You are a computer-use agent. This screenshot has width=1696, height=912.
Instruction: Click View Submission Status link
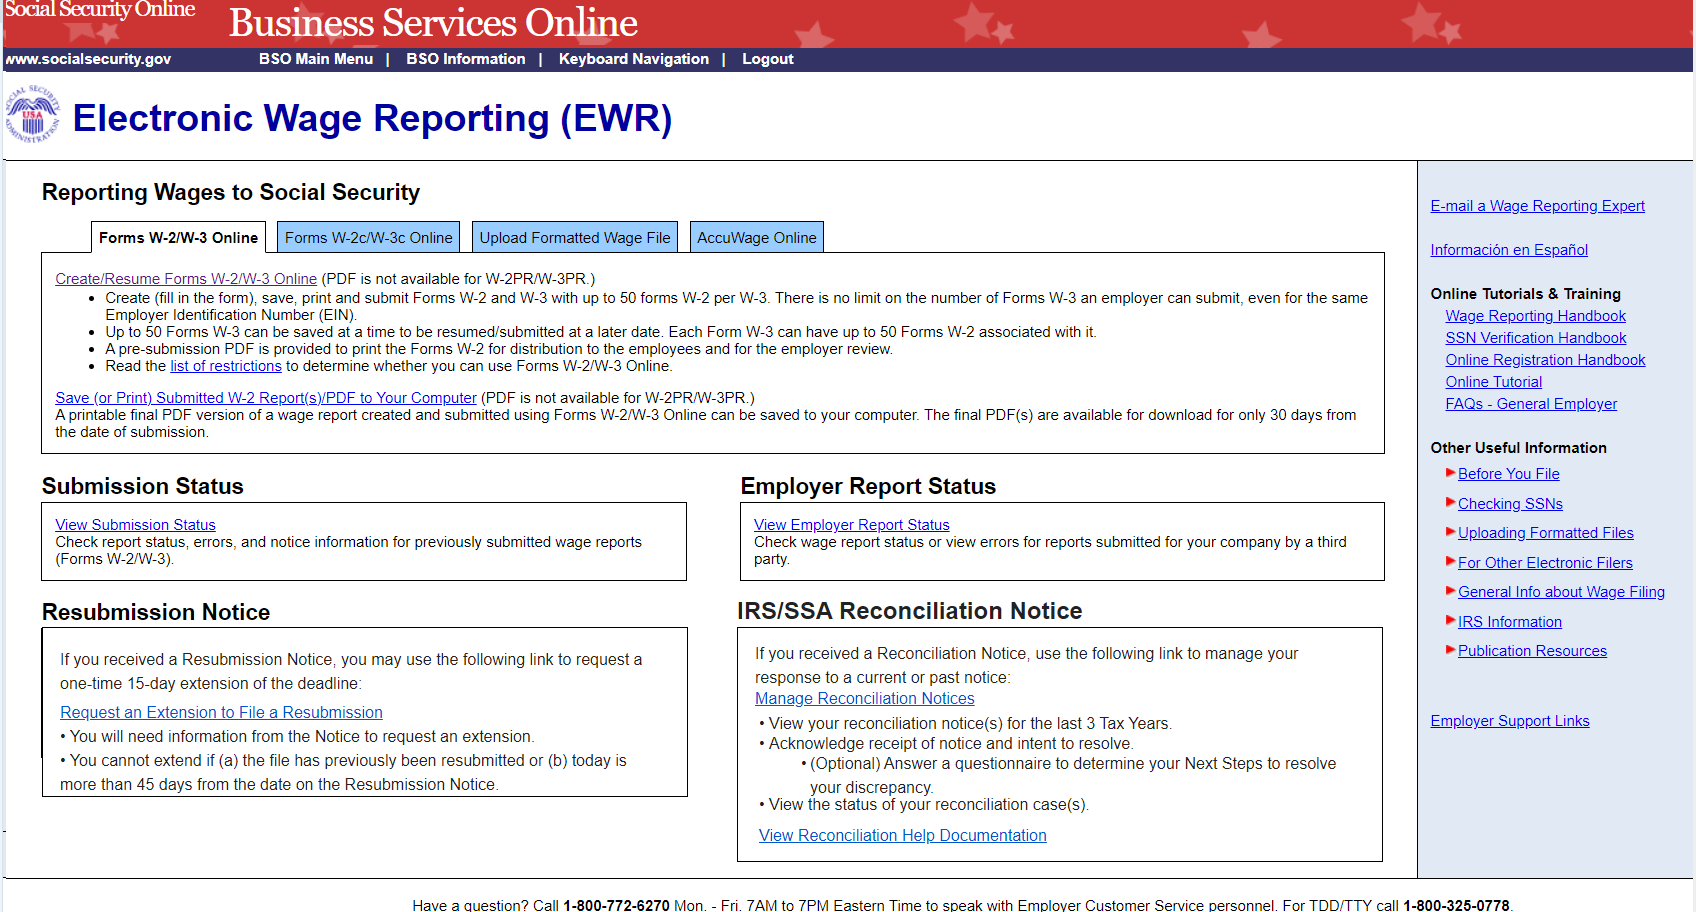click(x=135, y=525)
